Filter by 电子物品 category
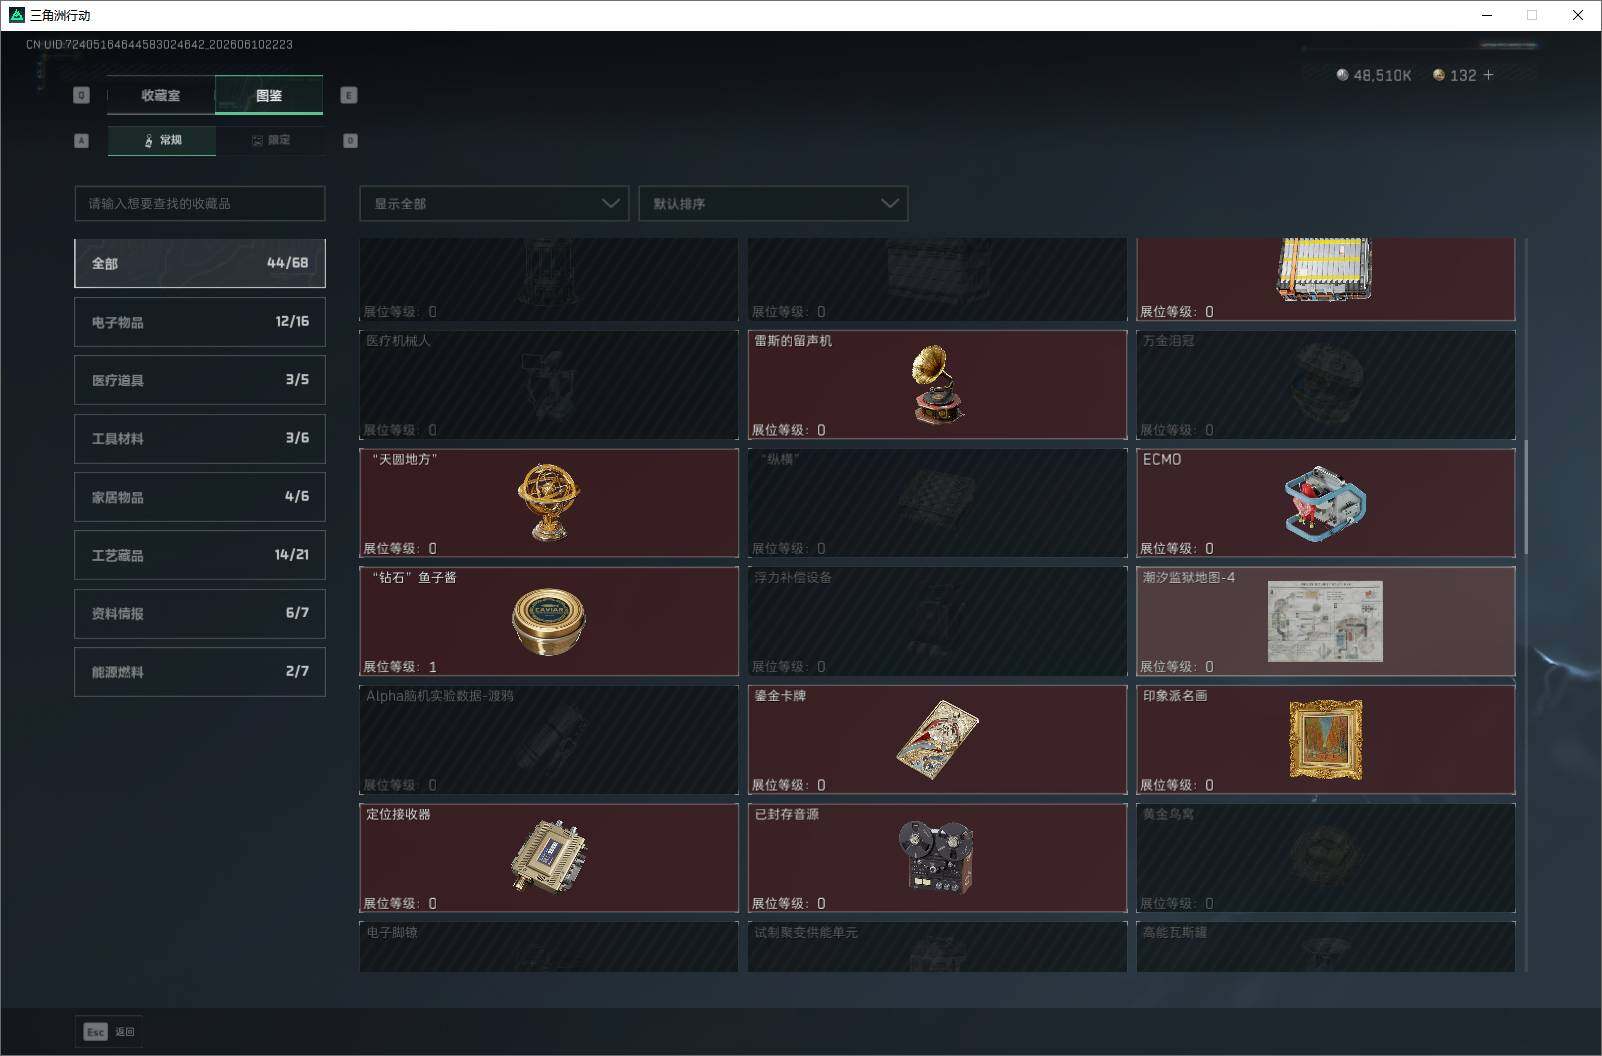Viewport: 1602px width, 1056px height. pos(200,322)
